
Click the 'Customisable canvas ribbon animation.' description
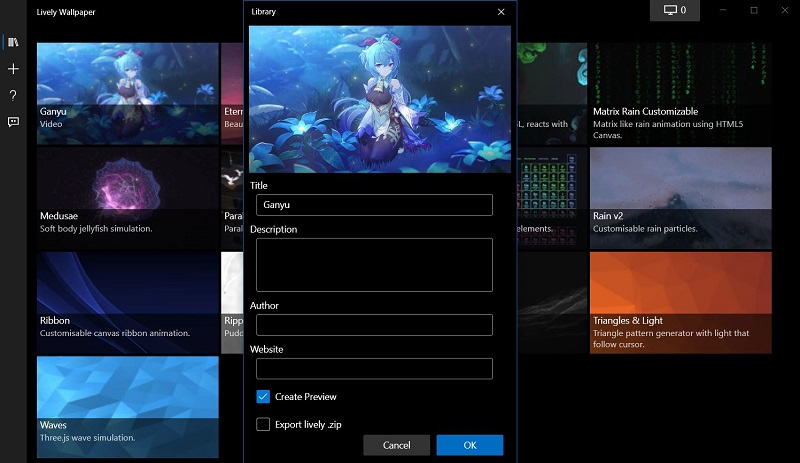115,333
